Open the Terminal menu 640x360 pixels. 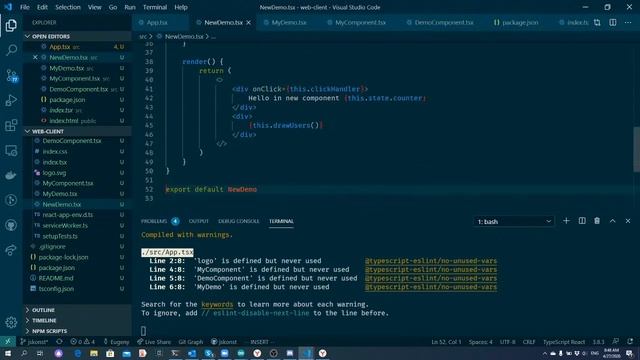[x=155, y=7]
